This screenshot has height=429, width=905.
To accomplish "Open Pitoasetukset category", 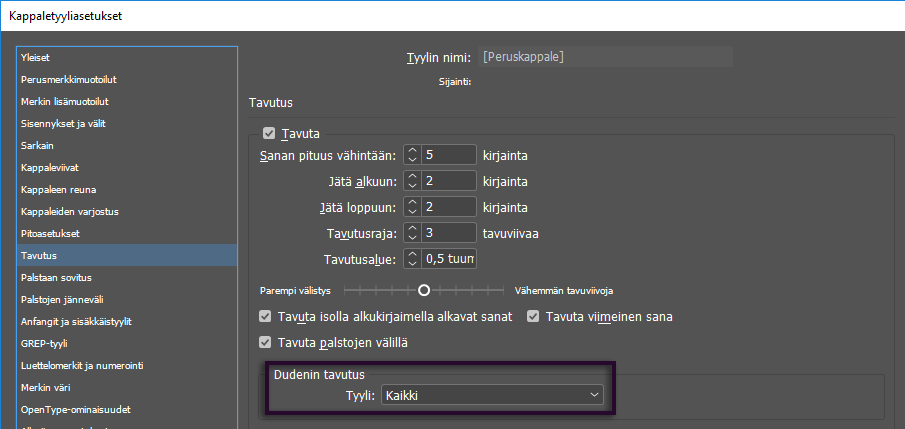I will coord(50,233).
